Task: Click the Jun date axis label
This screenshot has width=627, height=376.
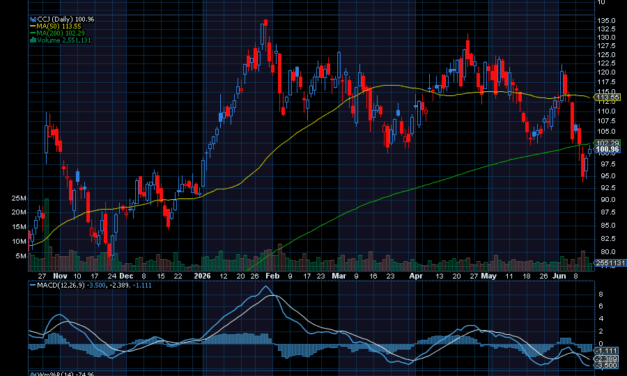Action: [559, 276]
